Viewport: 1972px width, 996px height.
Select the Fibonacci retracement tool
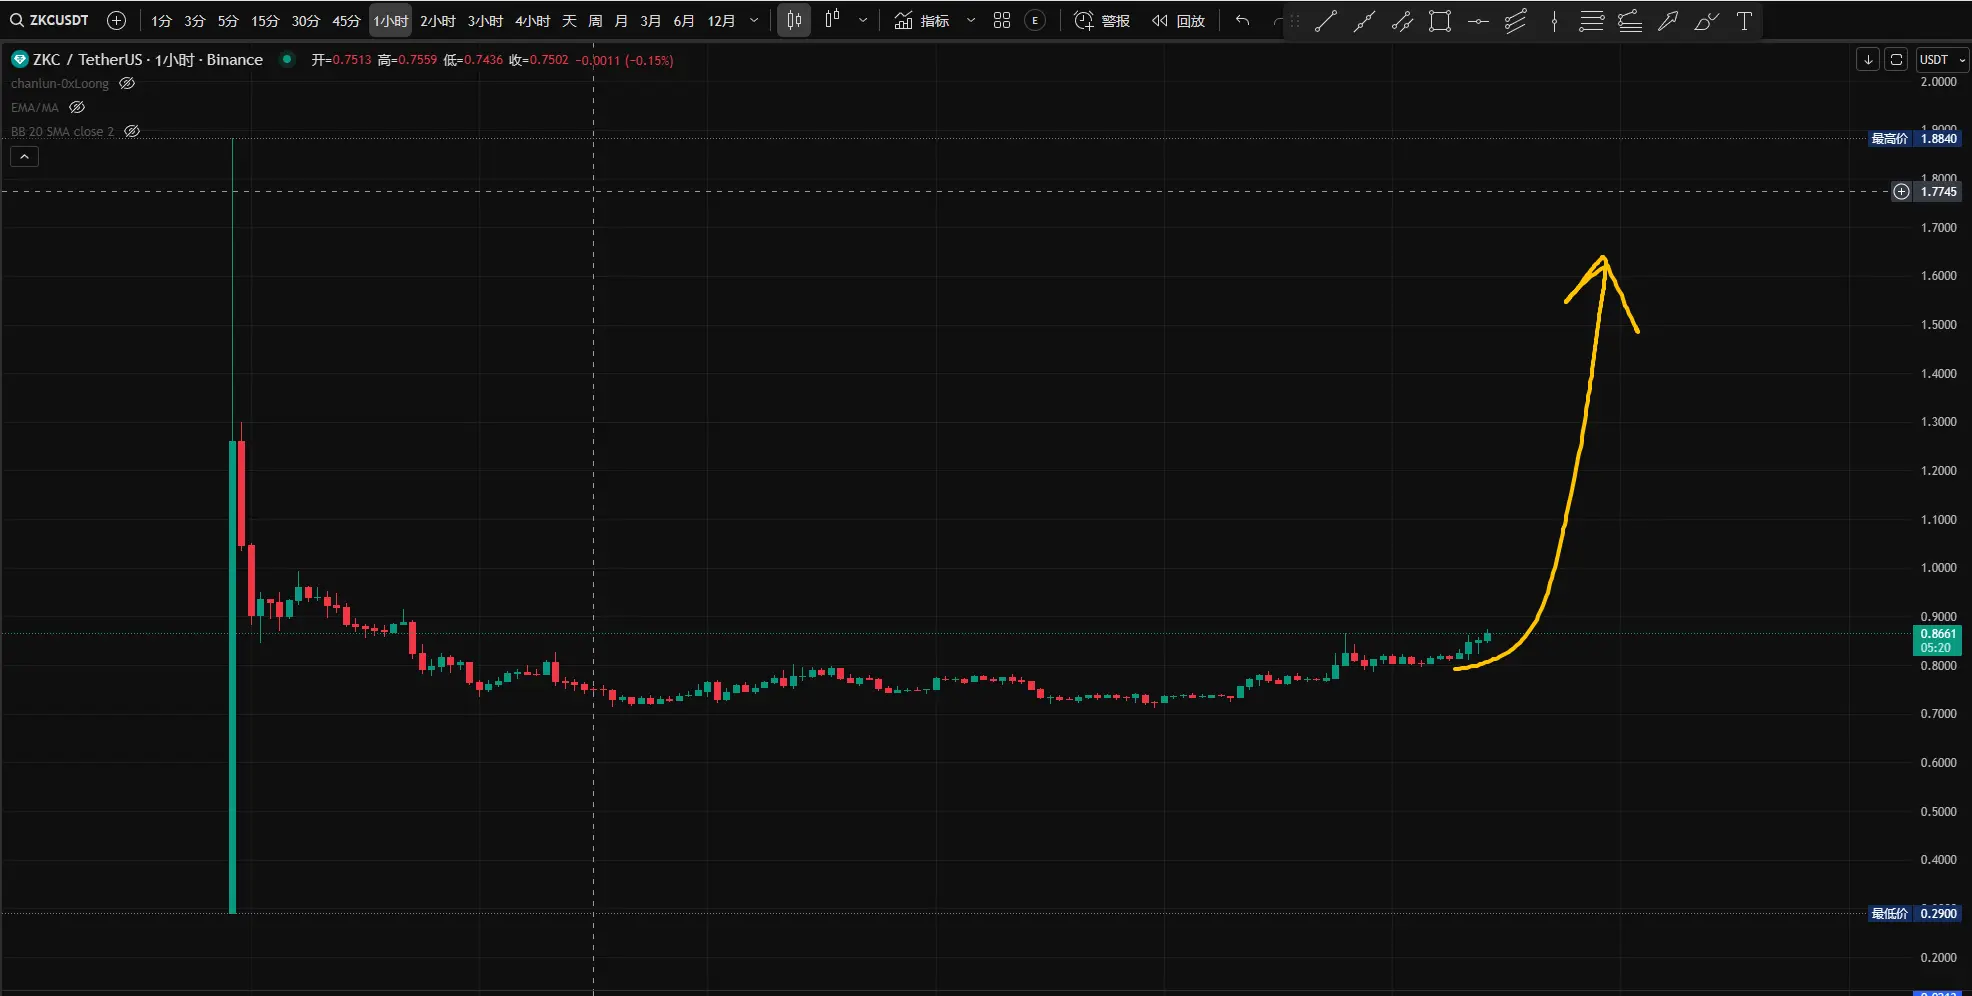pos(1630,21)
